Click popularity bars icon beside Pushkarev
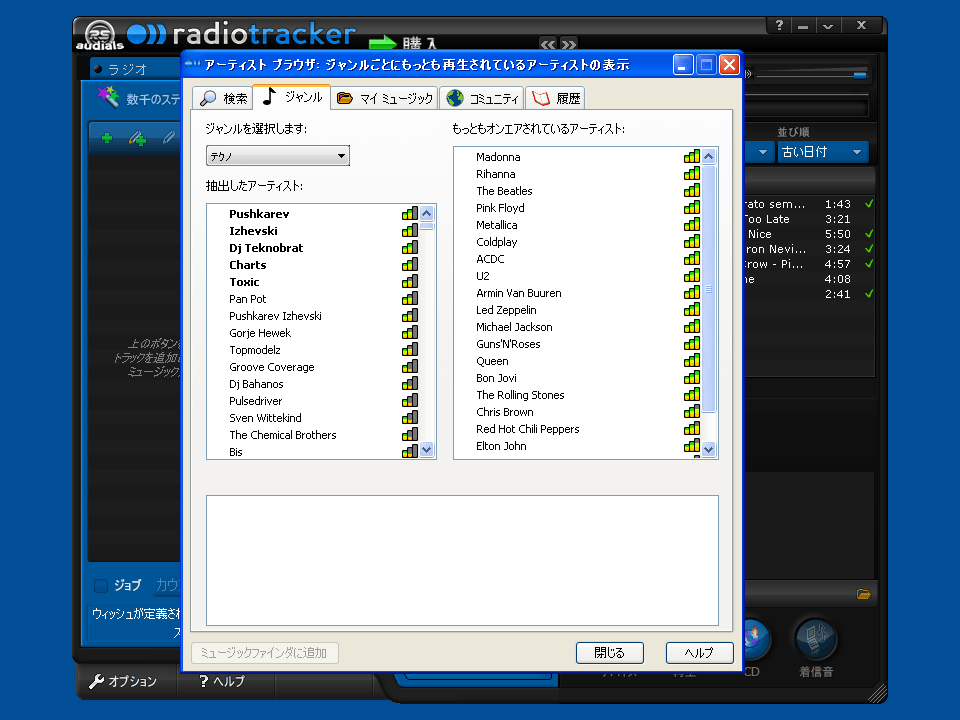Image resolution: width=960 pixels, height=720 pixels. coord(410,213)
